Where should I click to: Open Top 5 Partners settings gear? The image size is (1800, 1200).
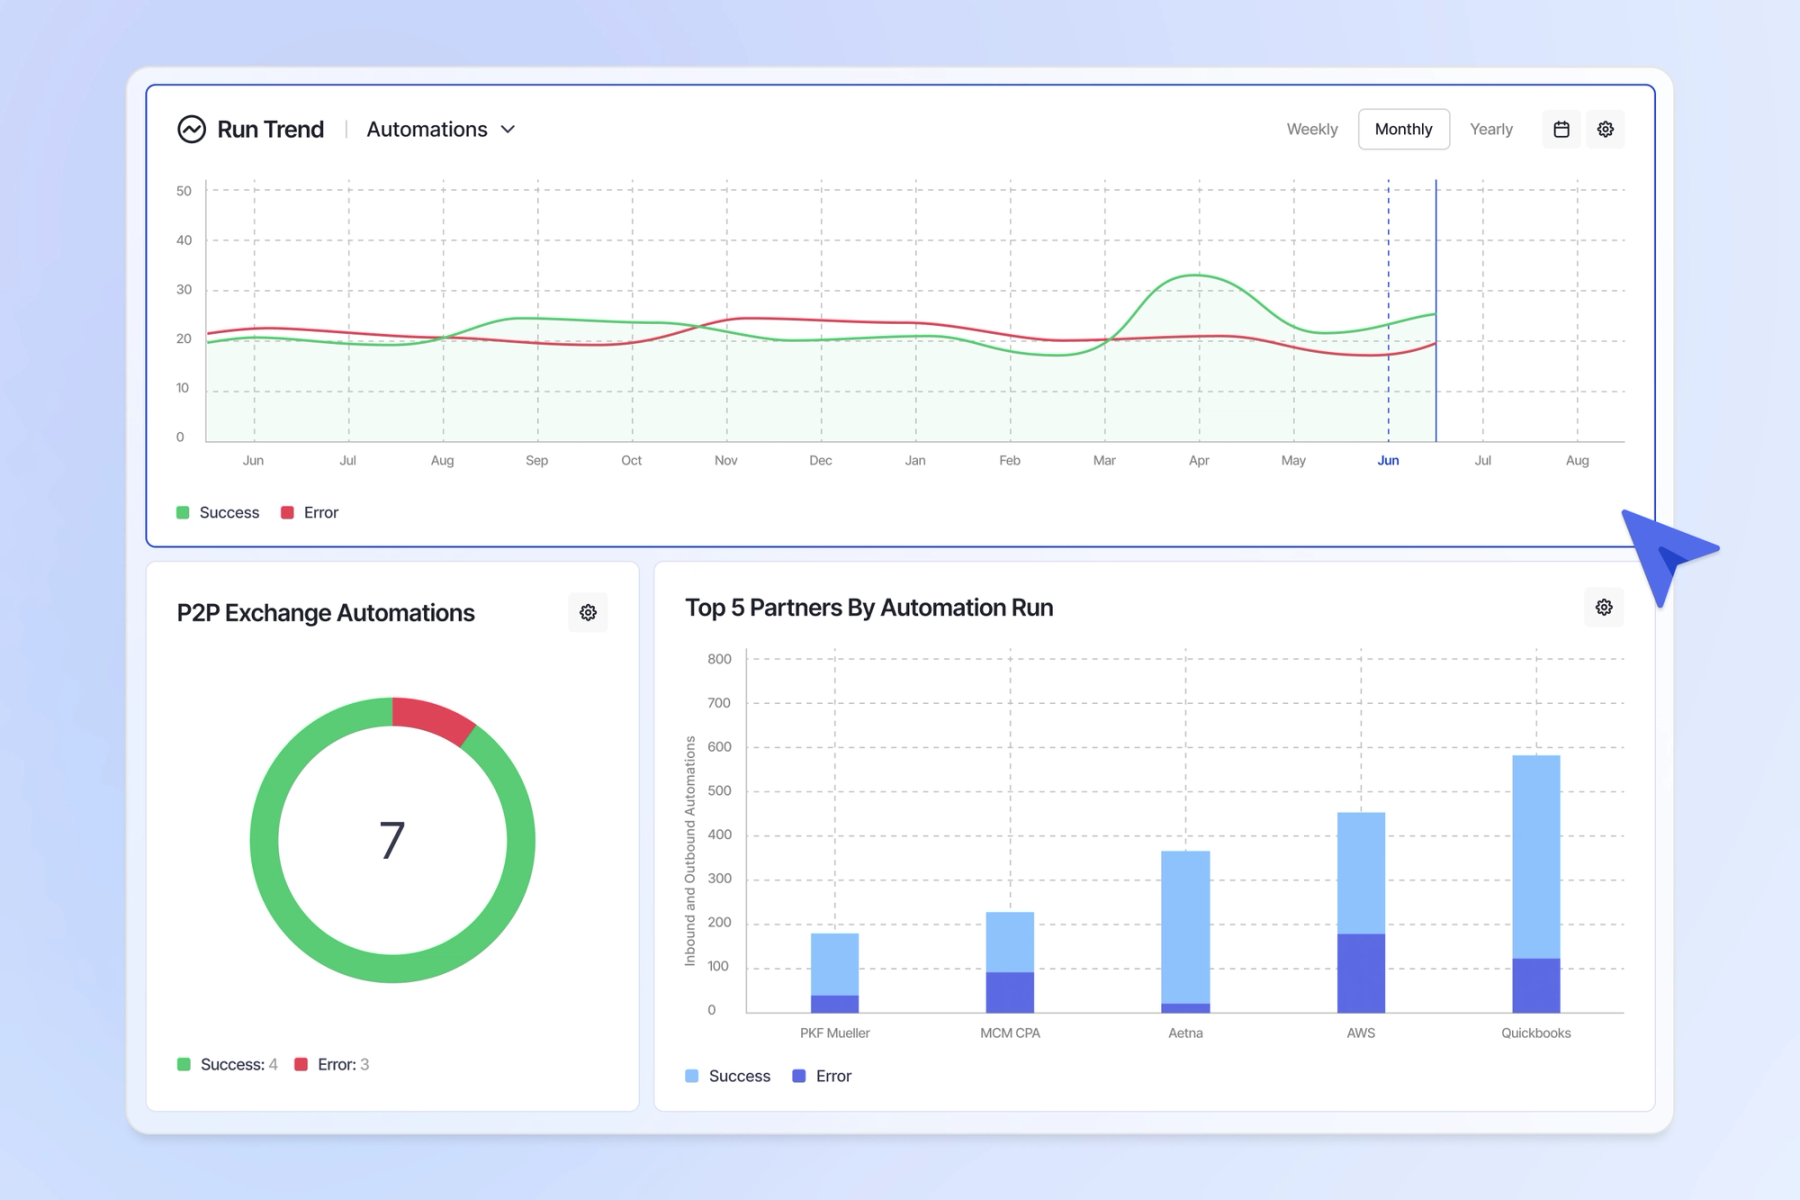pos(1604,607)
